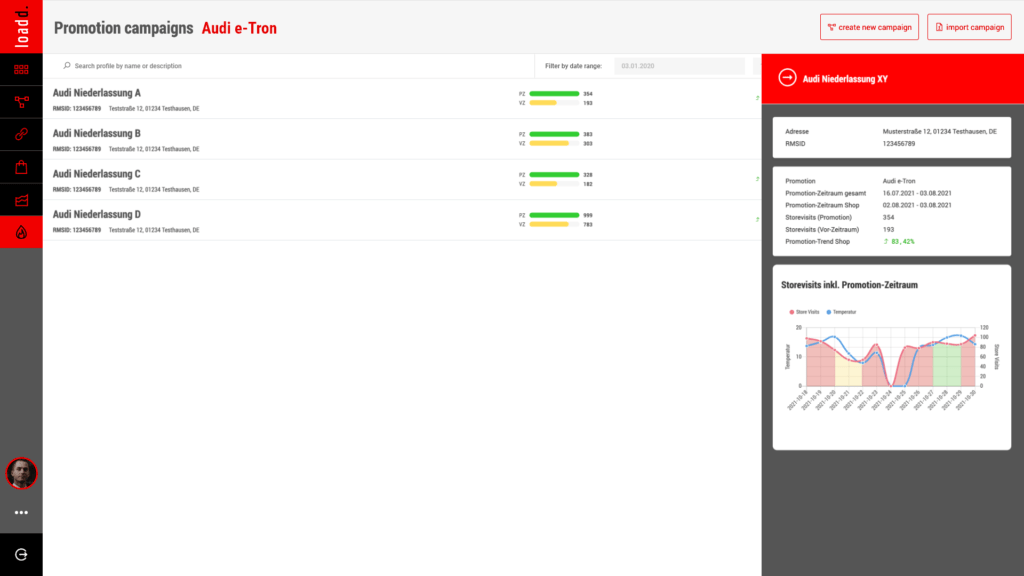
Task: Click the Promotion-Trend Shop arrow icon
Action: (886, 242)
